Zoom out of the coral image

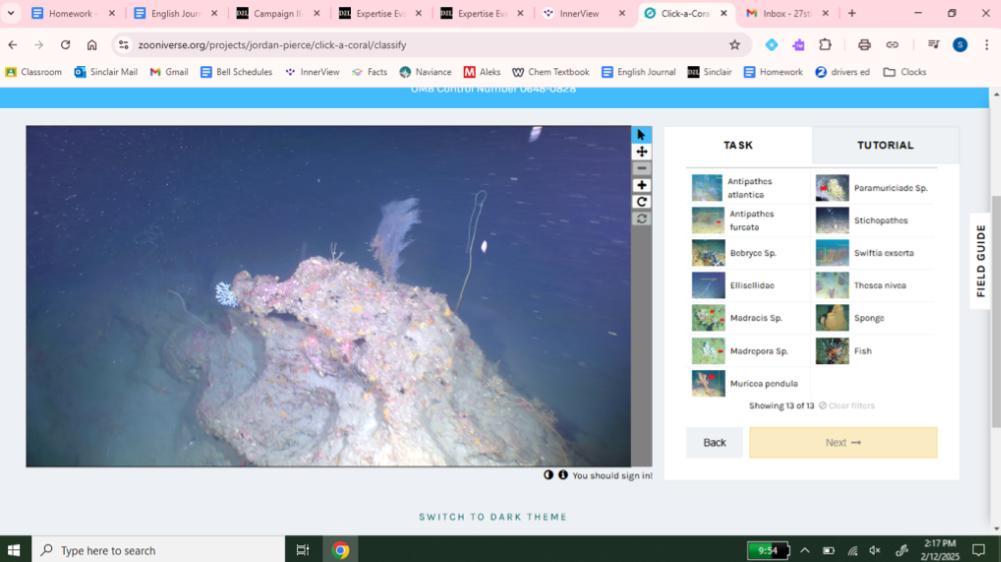(x=642, y=168)
